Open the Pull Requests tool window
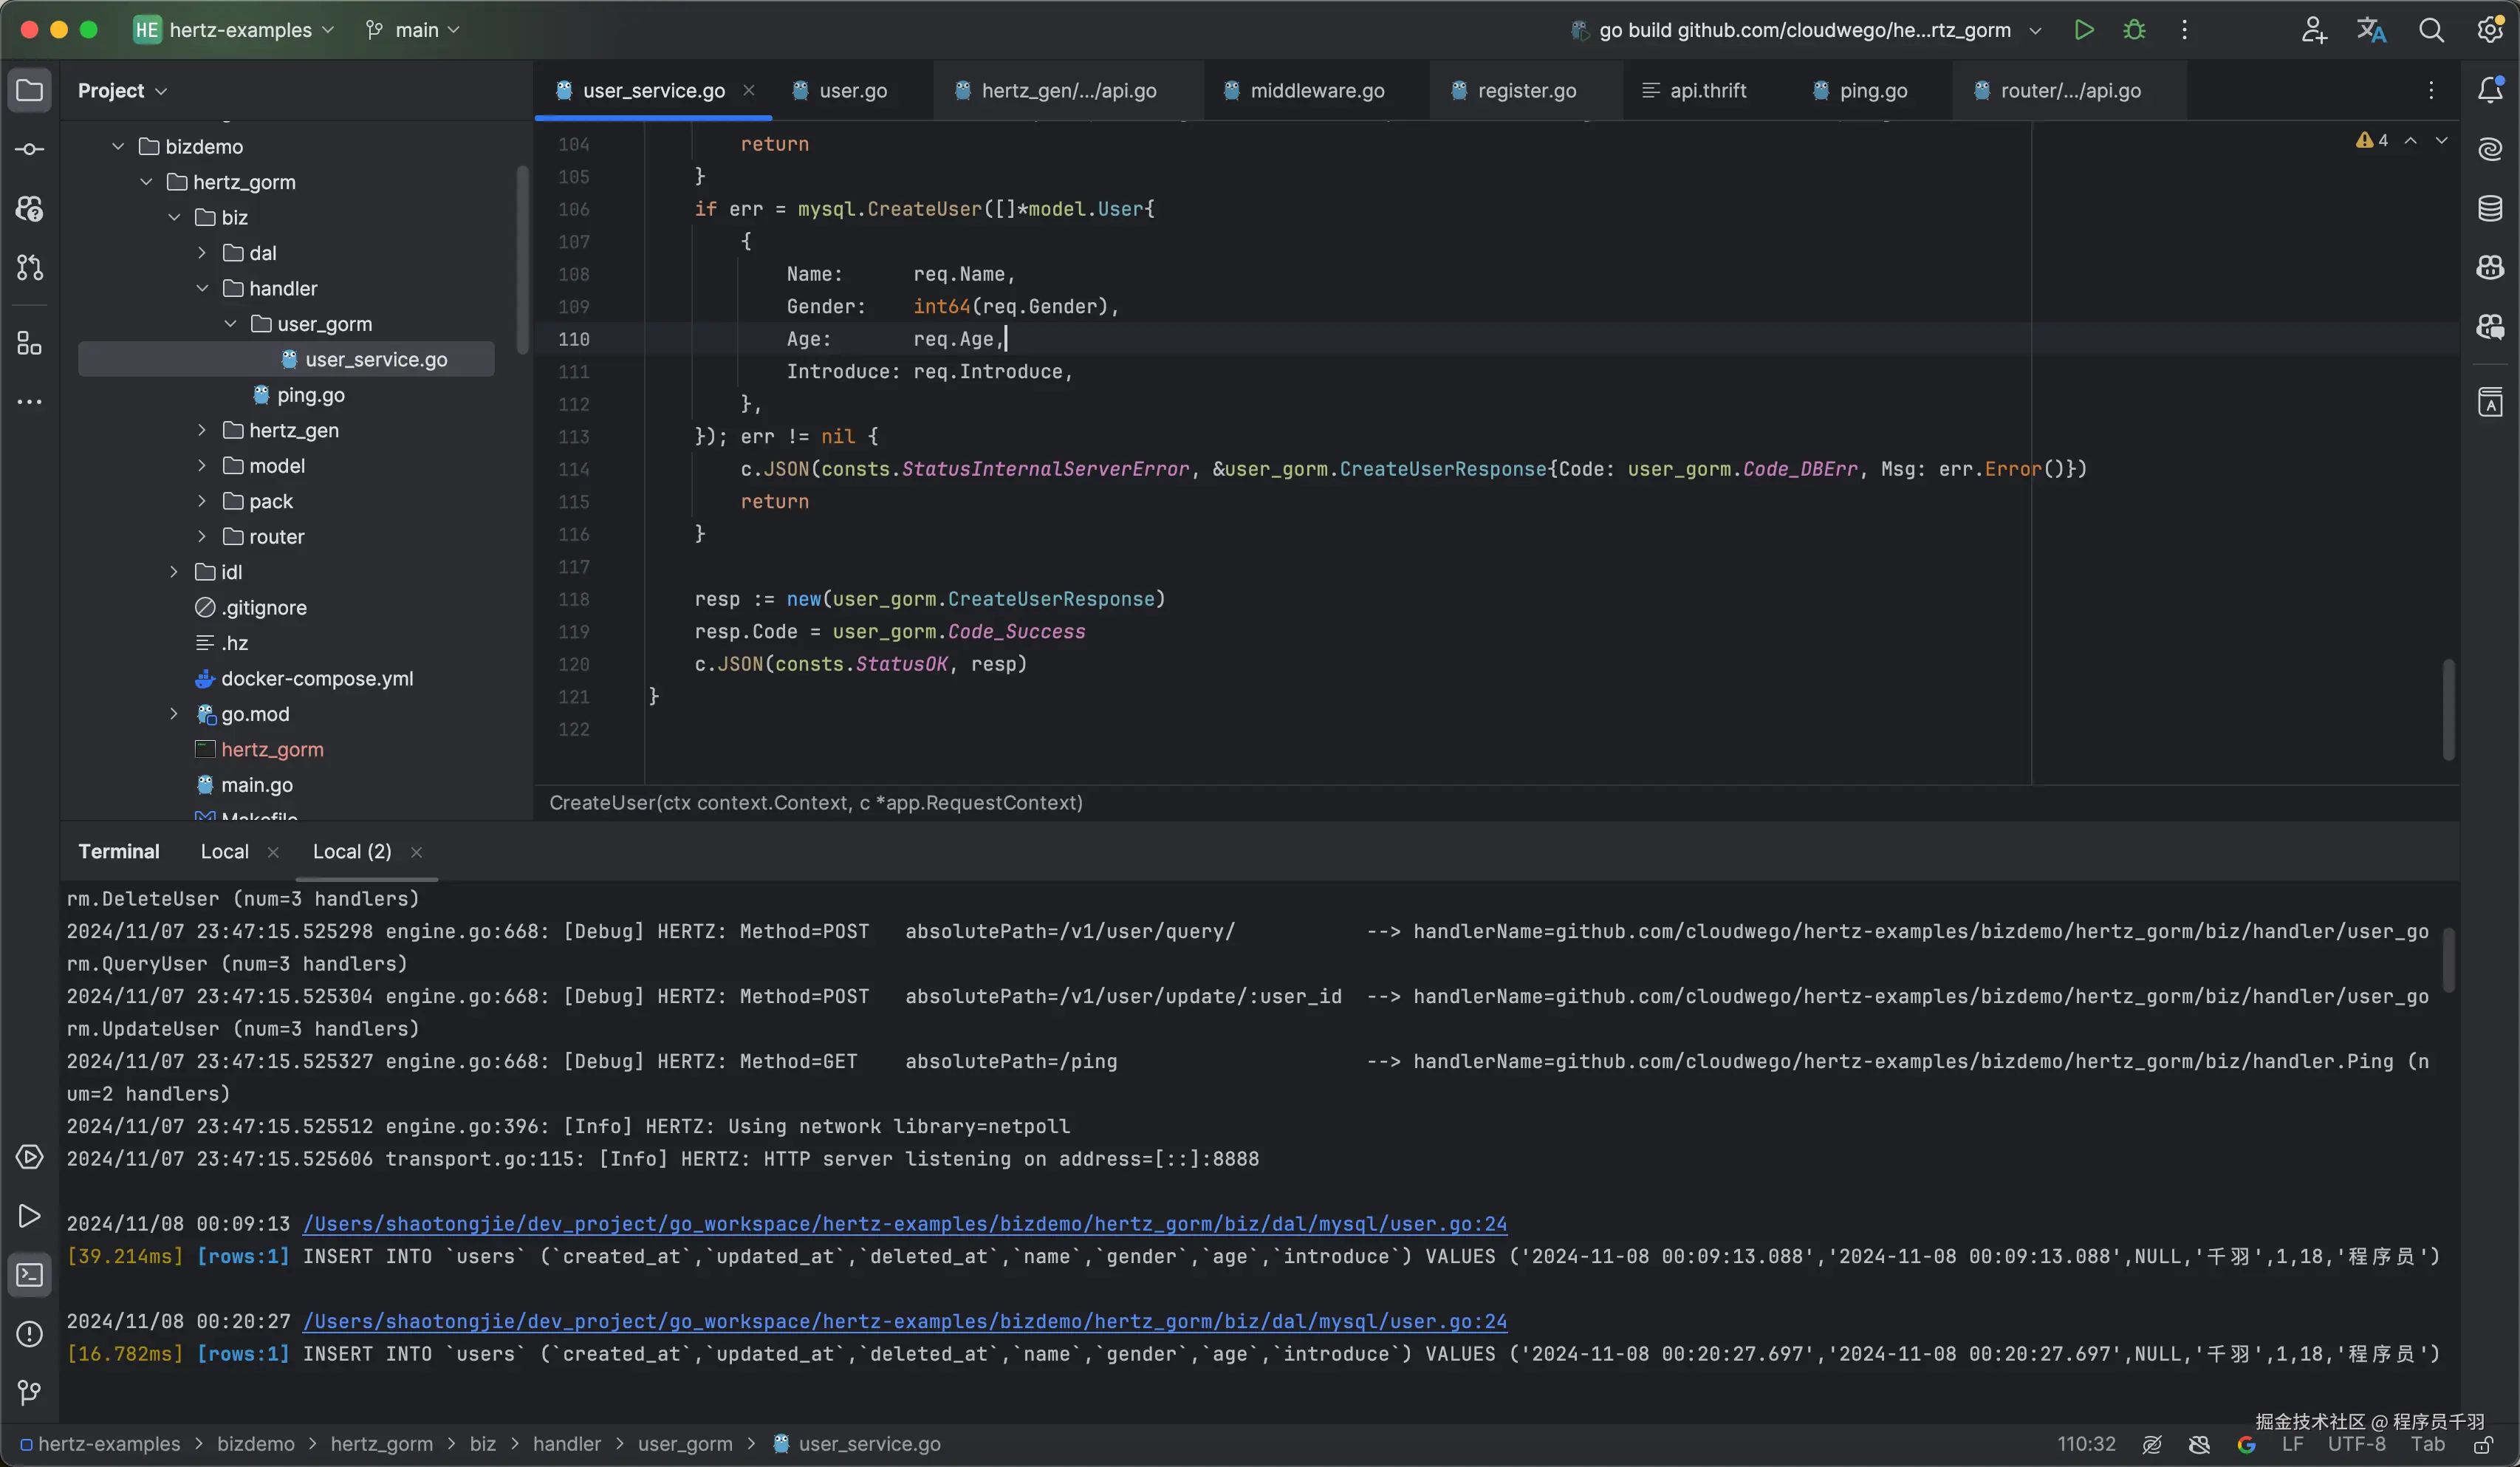This screenshot has height=1467, width=2520. click(x=30, y=267)
